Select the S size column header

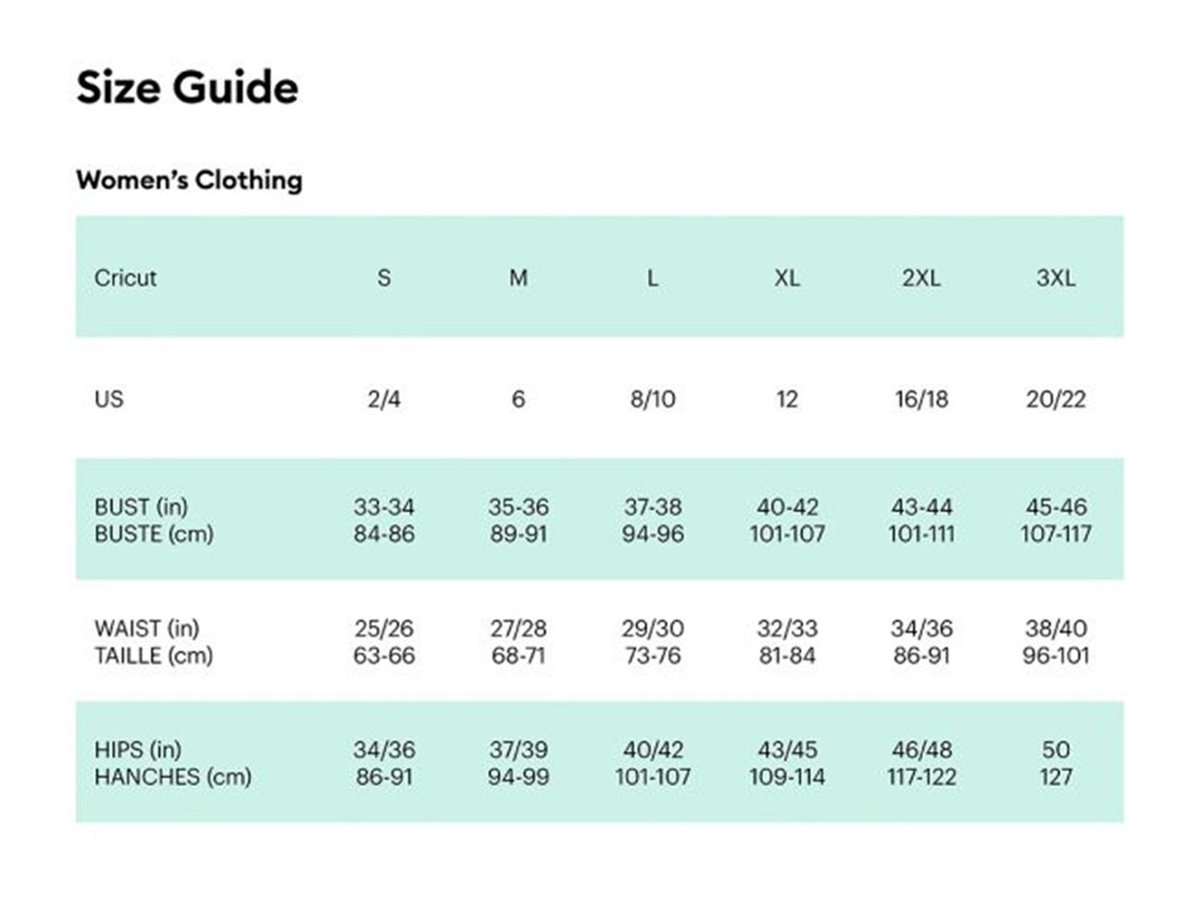384,279
